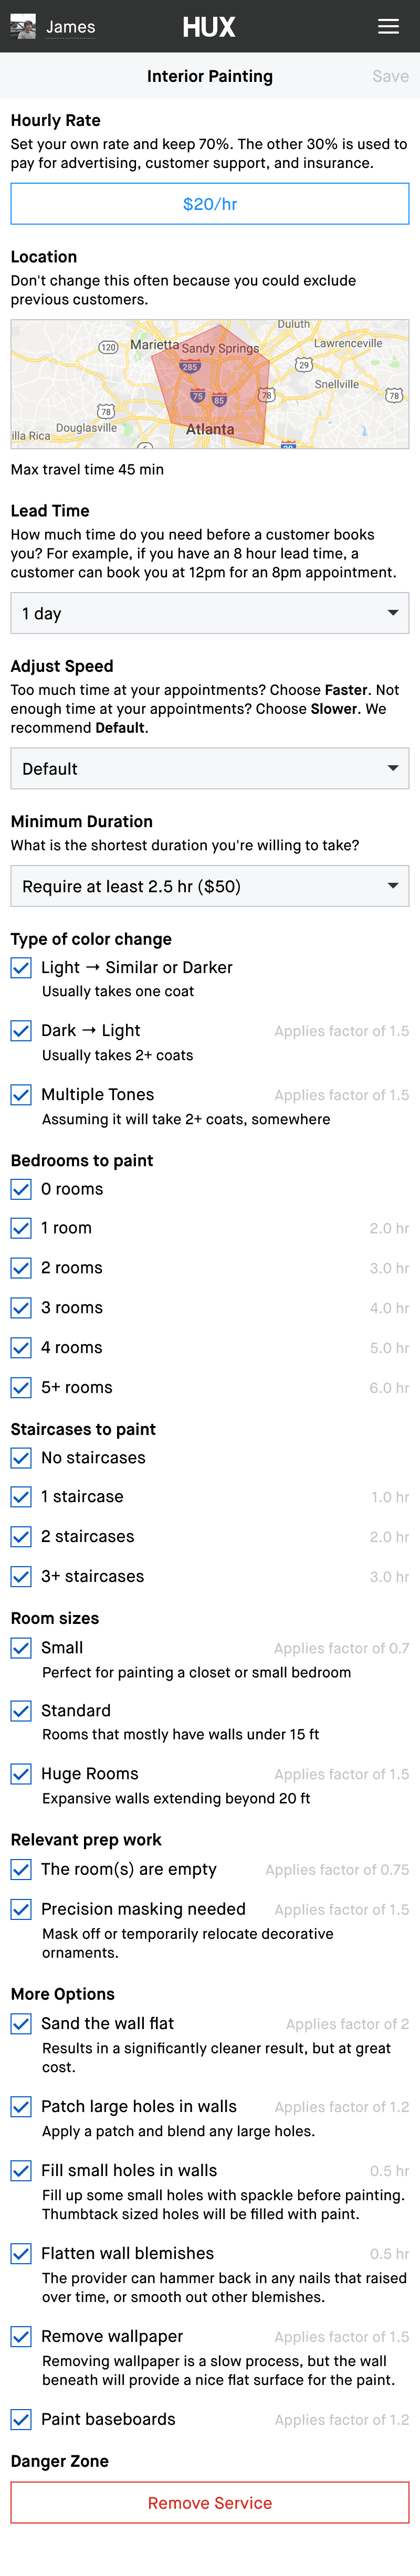Open the Lead Time dropdown
This screenshot has height=2576, width=420.
tap(210, 613)
